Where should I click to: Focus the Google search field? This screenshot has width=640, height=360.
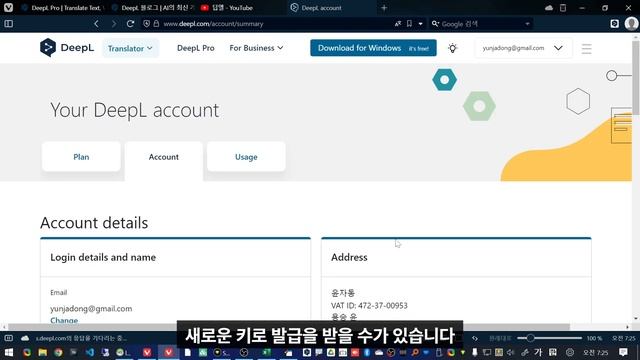tap(482, 24)
